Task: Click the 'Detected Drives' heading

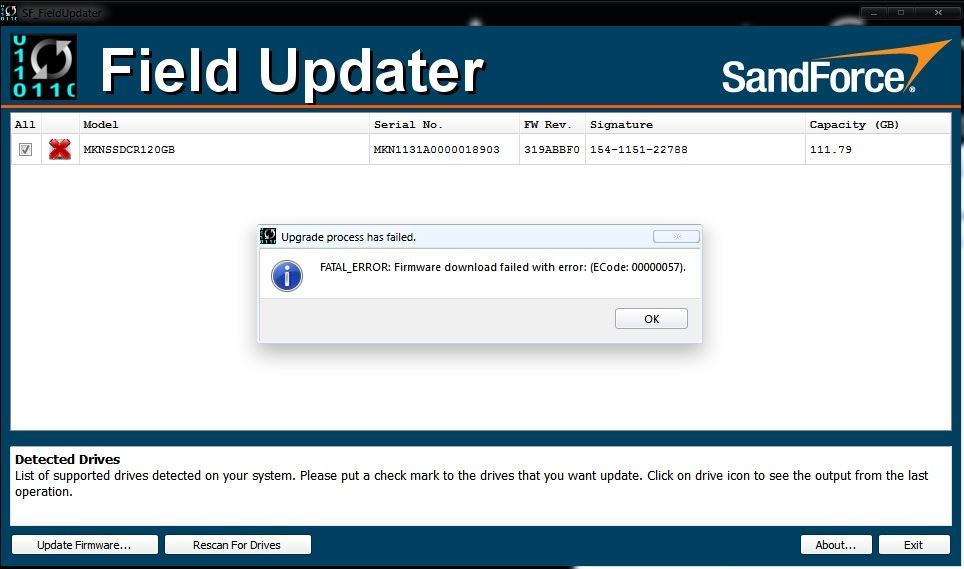Action: point(68,459)
